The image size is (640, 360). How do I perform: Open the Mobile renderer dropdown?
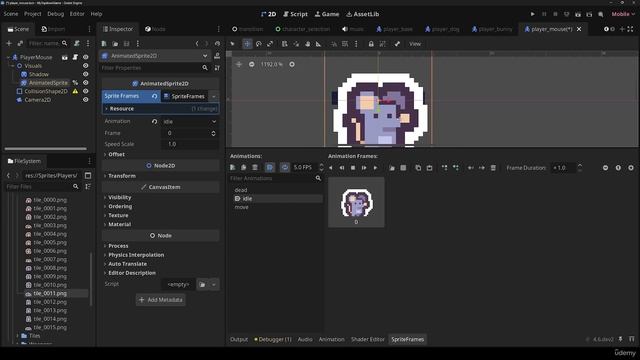pyautogui.click(x=623, y=14)
